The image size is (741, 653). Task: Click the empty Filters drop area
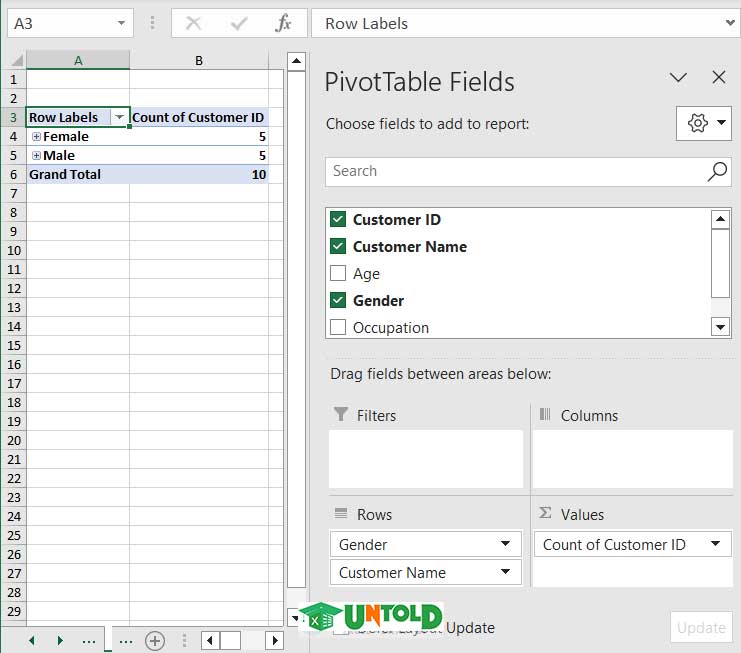coord(426,459)
